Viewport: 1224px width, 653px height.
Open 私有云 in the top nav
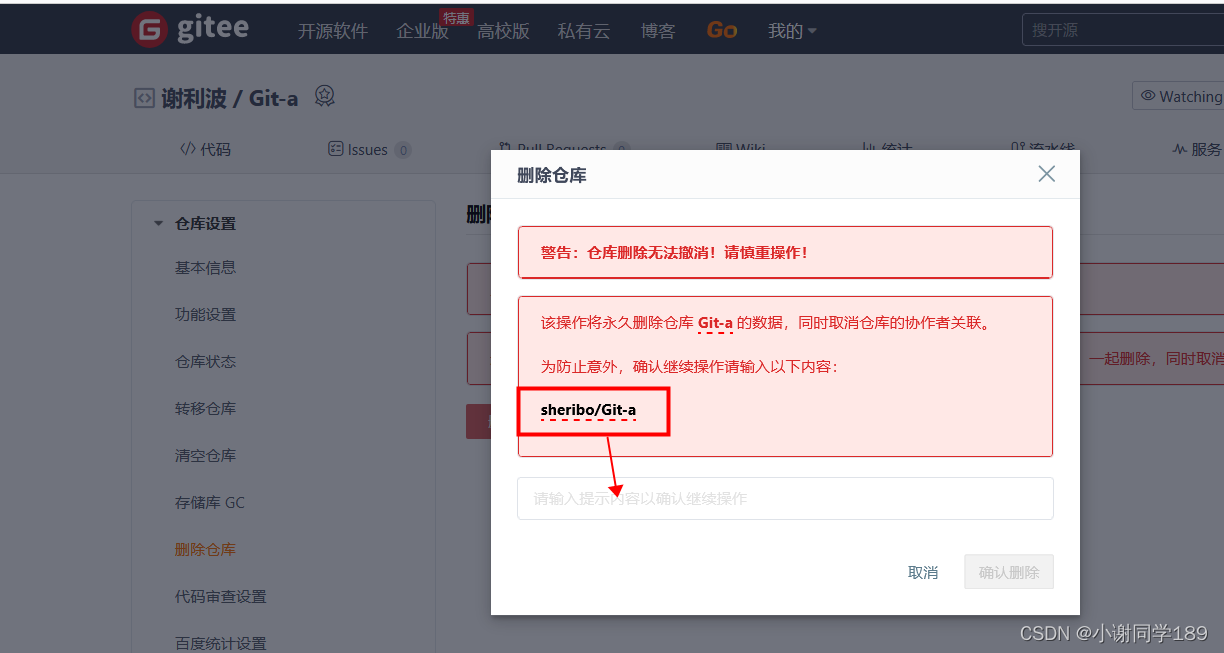pos(584,31)
